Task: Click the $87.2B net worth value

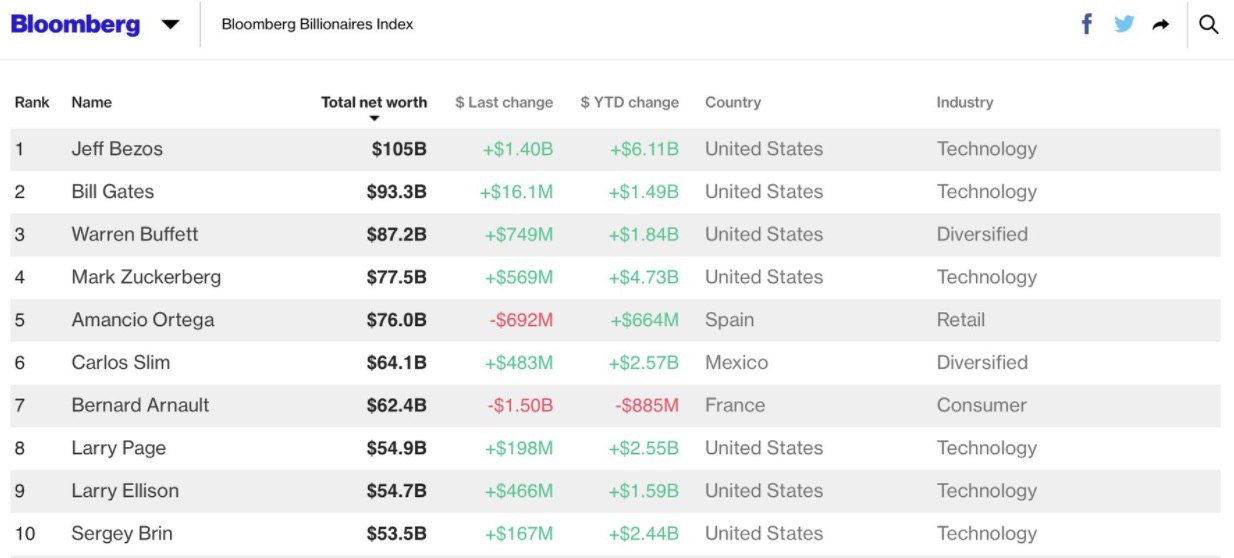Action: [x=397, y=234]
